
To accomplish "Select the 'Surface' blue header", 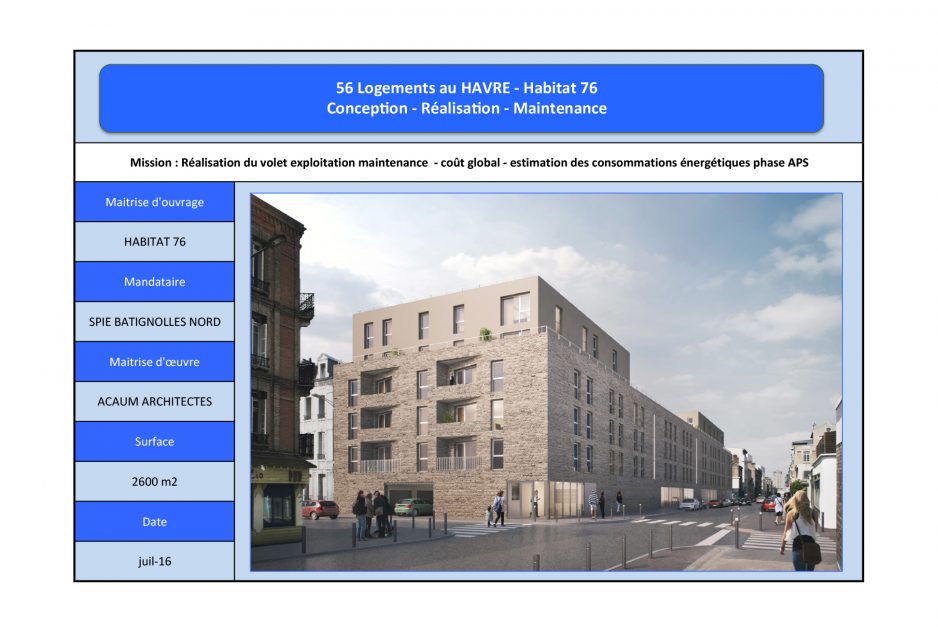I will [153, 441].
